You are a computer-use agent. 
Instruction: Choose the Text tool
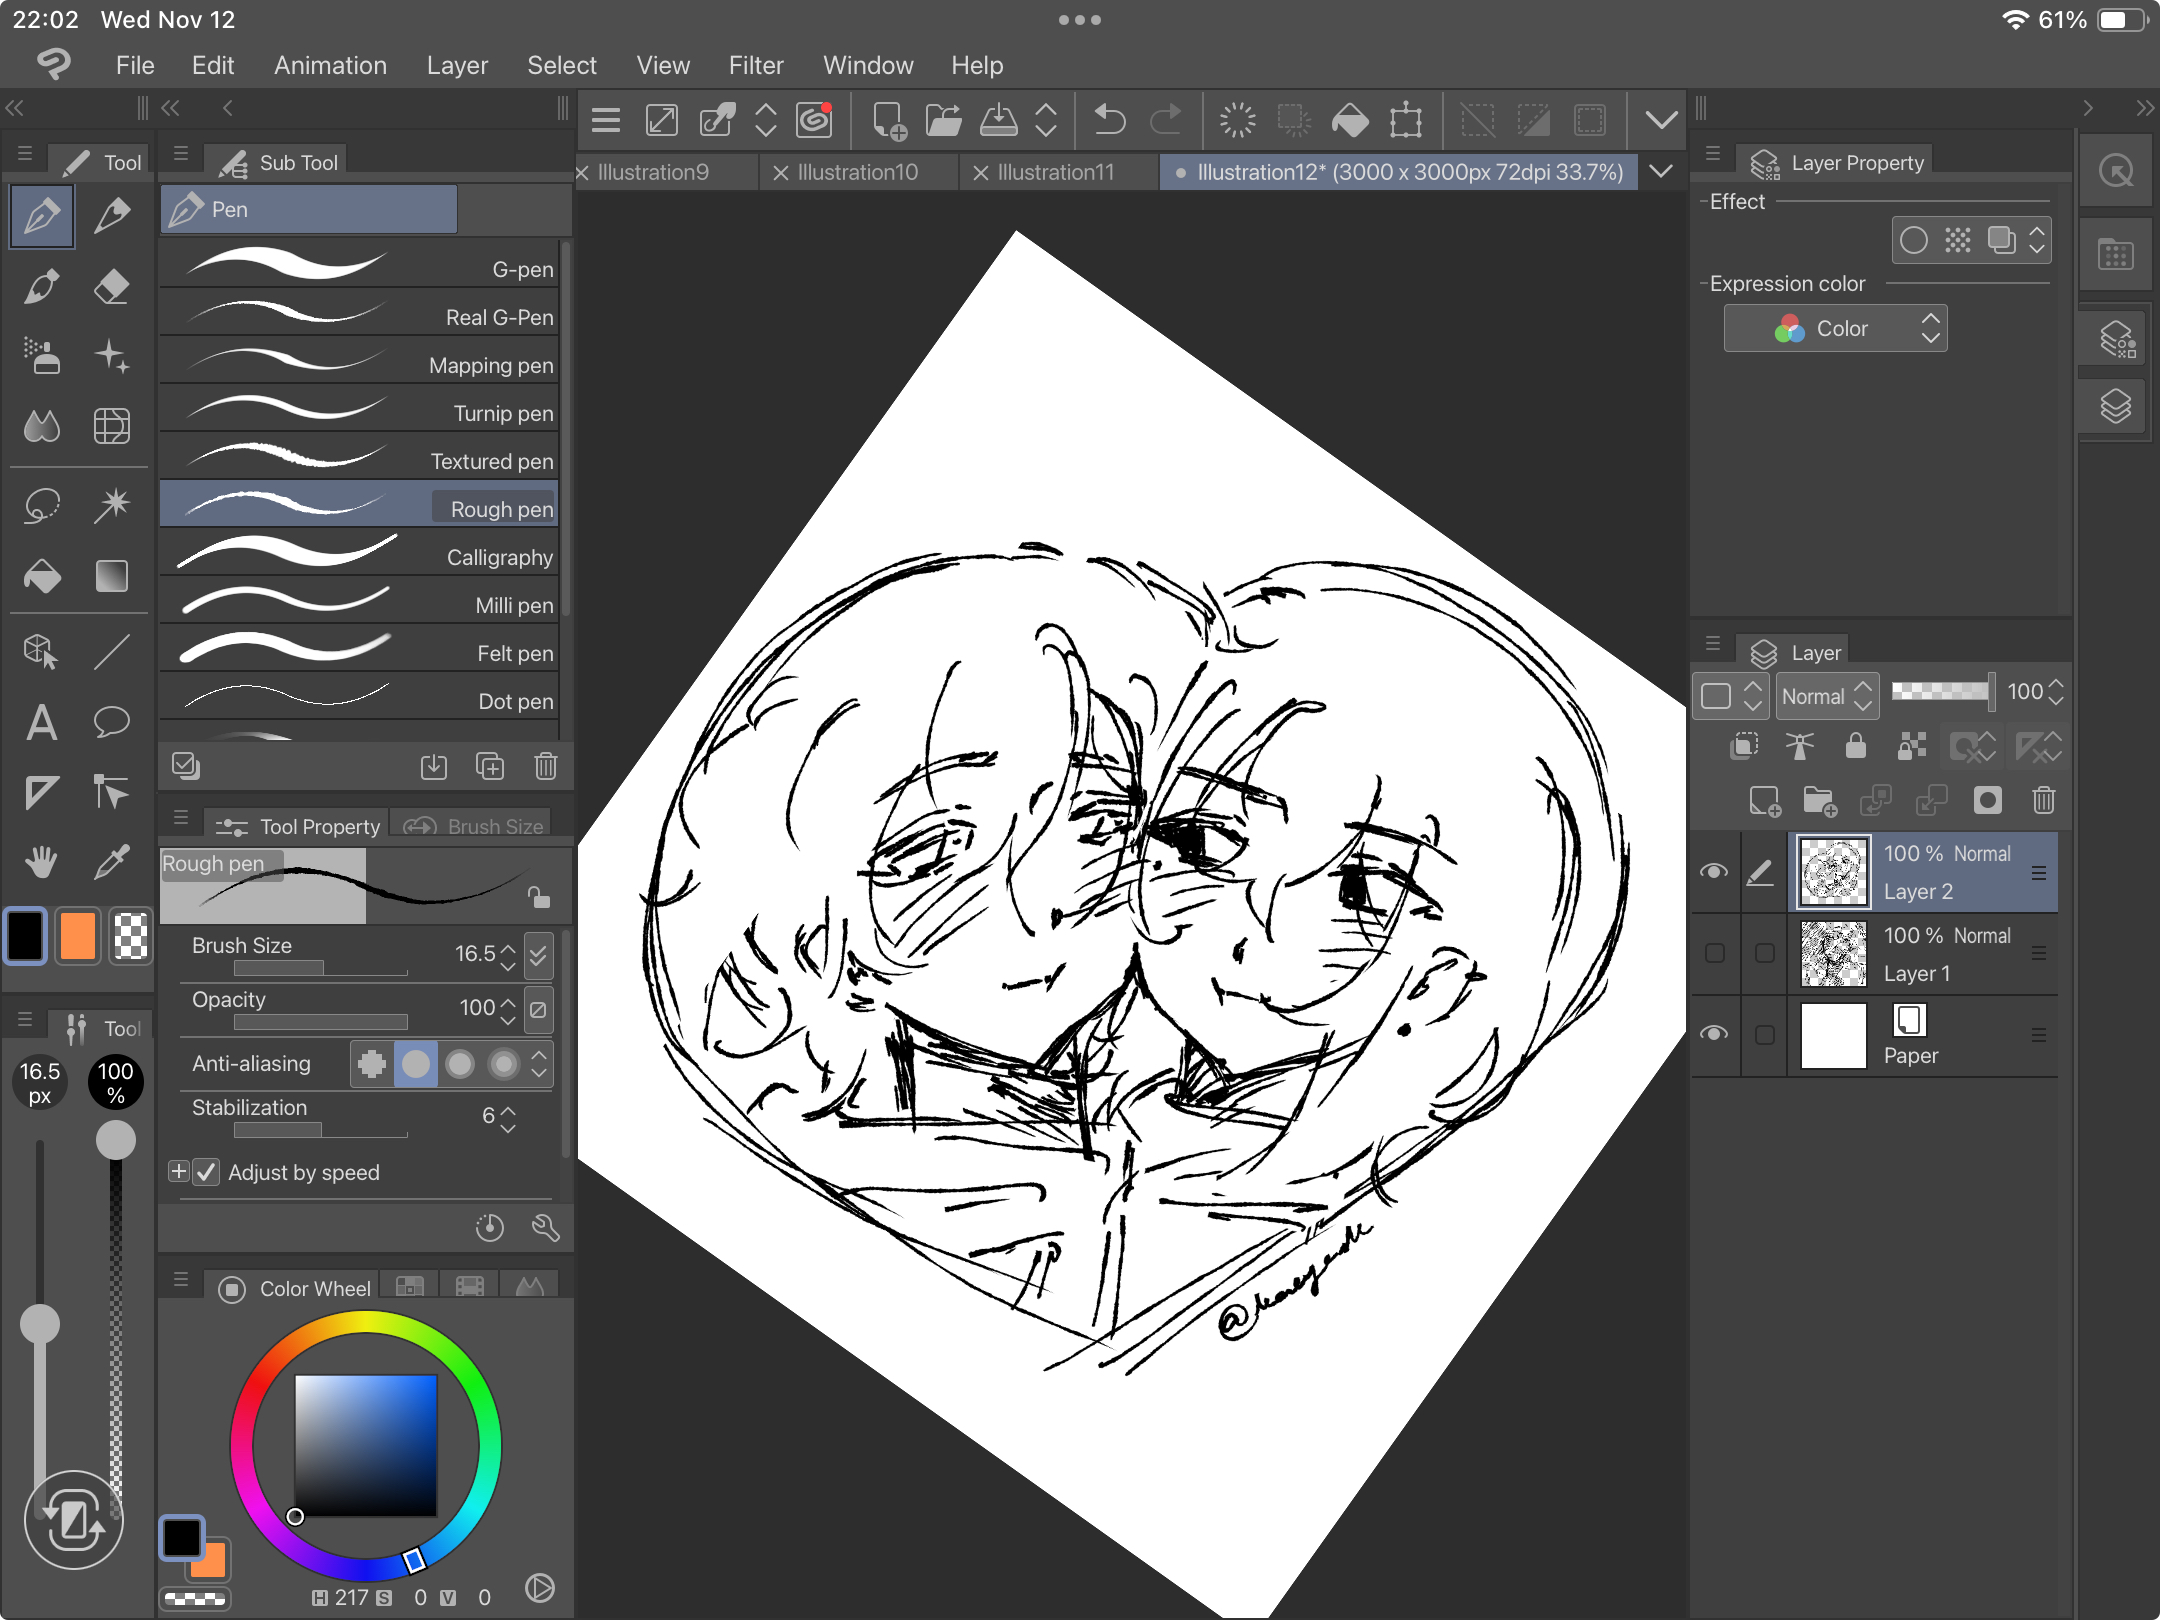pyautogui.click(x=41, y=722)
